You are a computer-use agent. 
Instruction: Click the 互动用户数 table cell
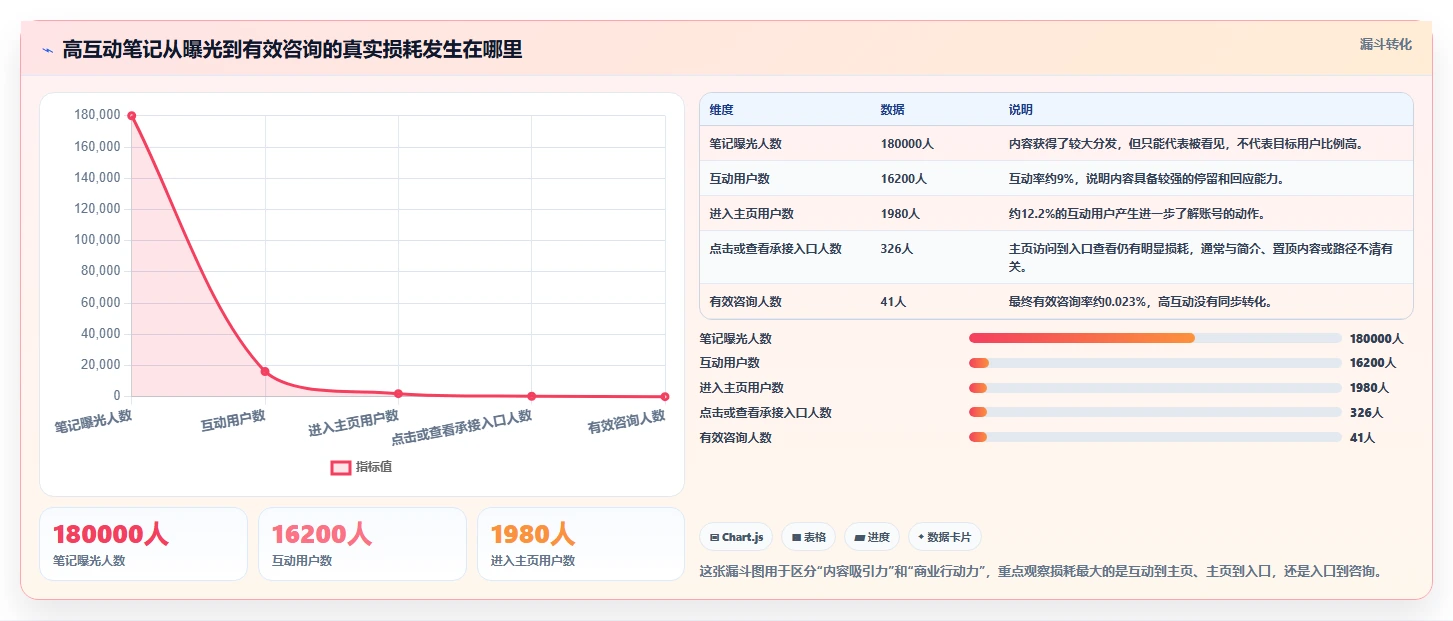[739, 179]
